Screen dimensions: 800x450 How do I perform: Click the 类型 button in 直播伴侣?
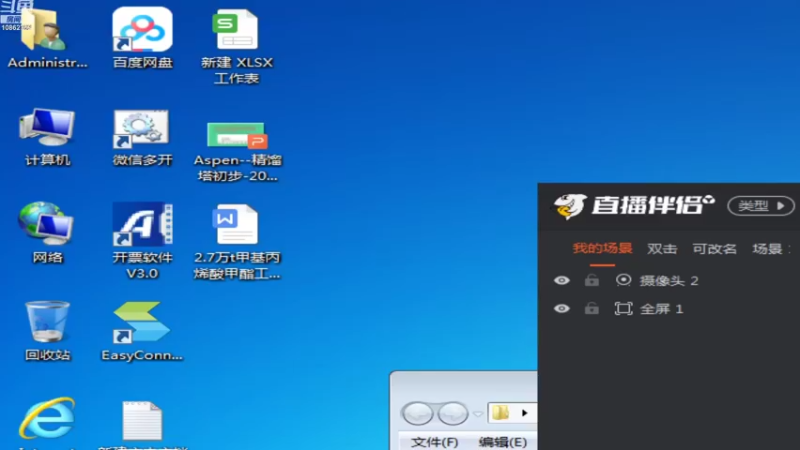(x=761, y=206)
